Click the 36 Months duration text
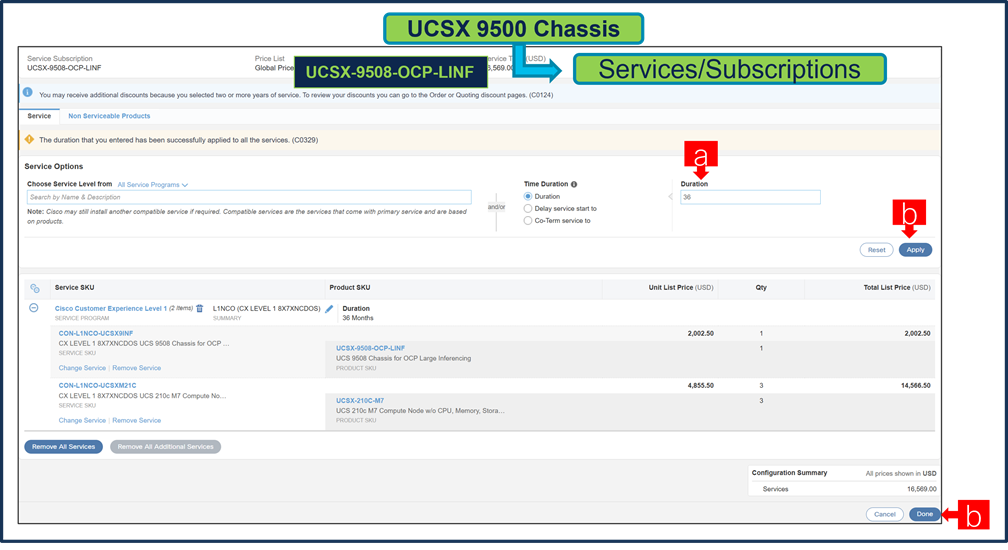This screenshot has height=550, width=1008. coord(358,318)
